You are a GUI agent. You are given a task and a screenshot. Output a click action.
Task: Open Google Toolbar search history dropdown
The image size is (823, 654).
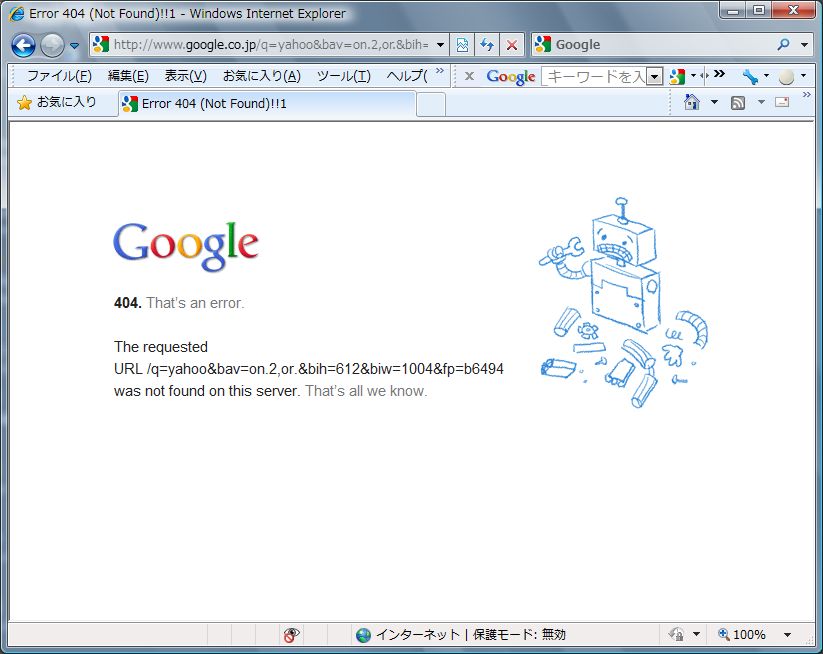pyautogui.click(x=655, y=77)
